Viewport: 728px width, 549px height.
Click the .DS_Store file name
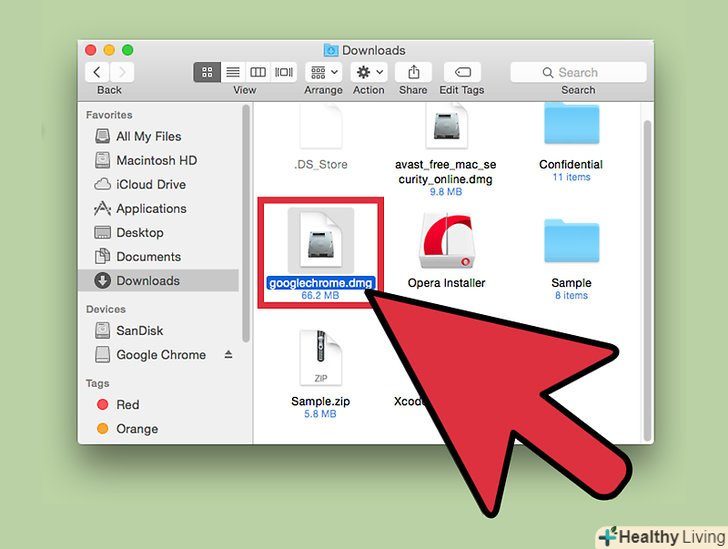[x=321, y=164]
